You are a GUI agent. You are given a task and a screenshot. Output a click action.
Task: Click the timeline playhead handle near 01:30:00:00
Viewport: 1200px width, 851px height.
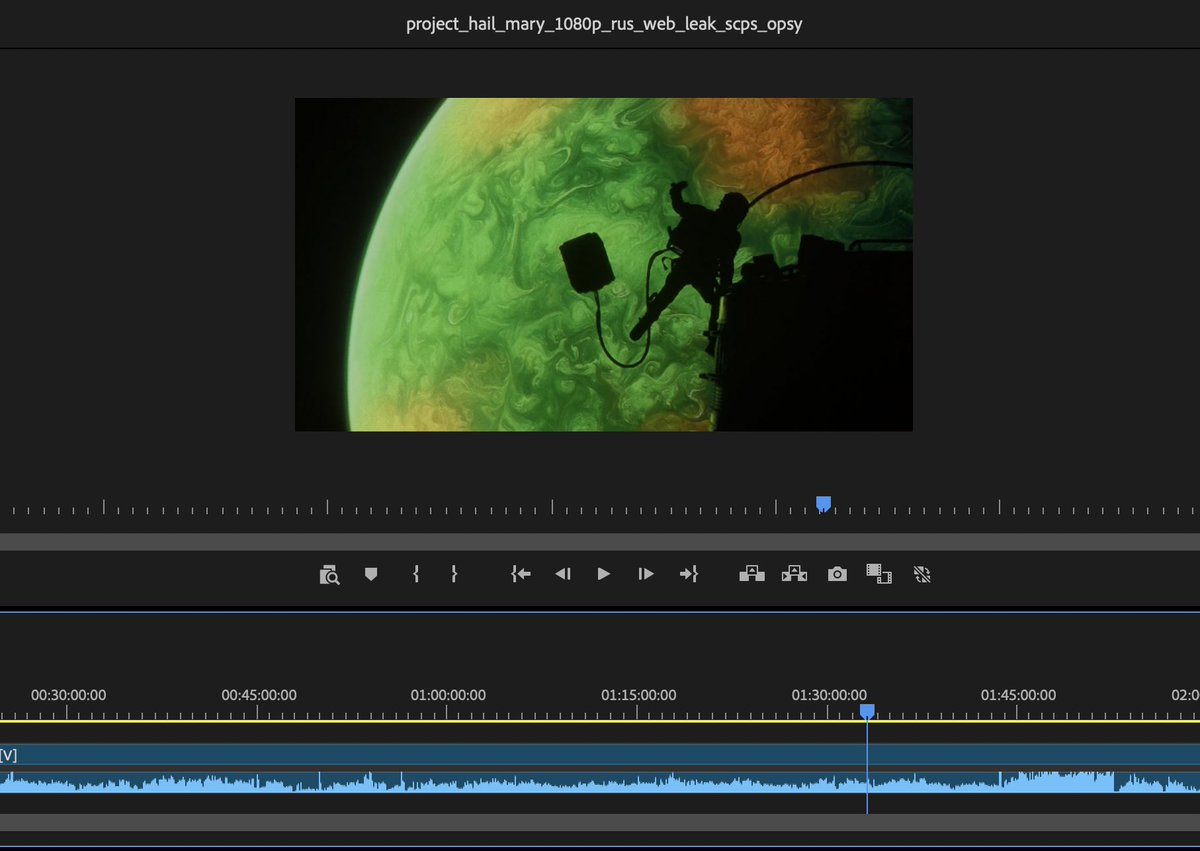pyautogui.click(x=867, y=711)
